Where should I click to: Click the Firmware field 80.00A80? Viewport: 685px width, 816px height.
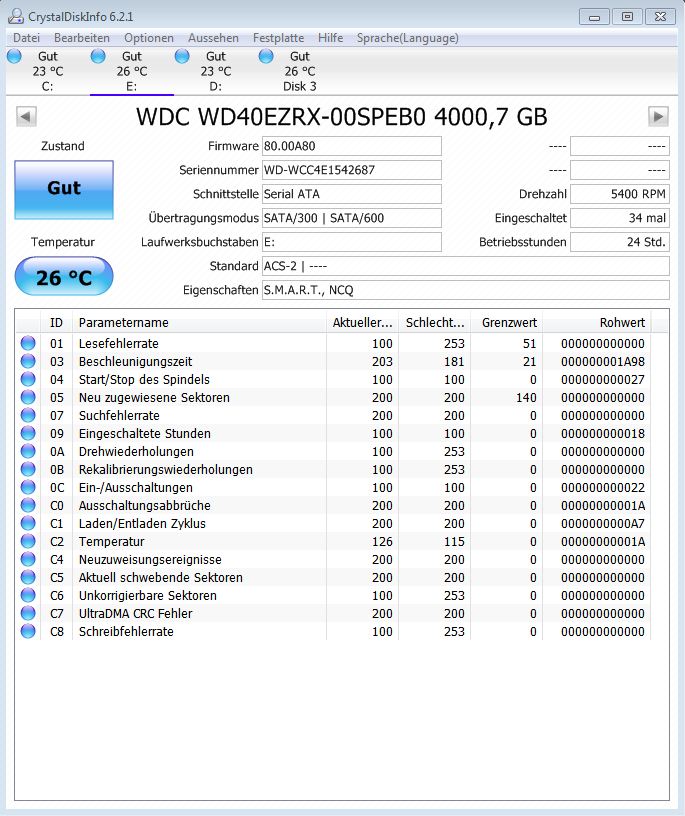click(x=352, y=146)
